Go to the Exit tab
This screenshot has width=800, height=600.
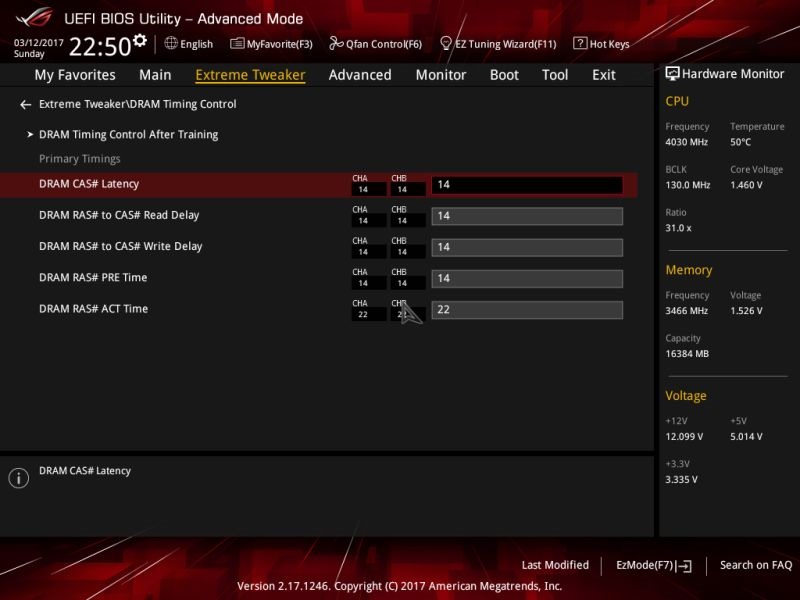tap(604, 75)
